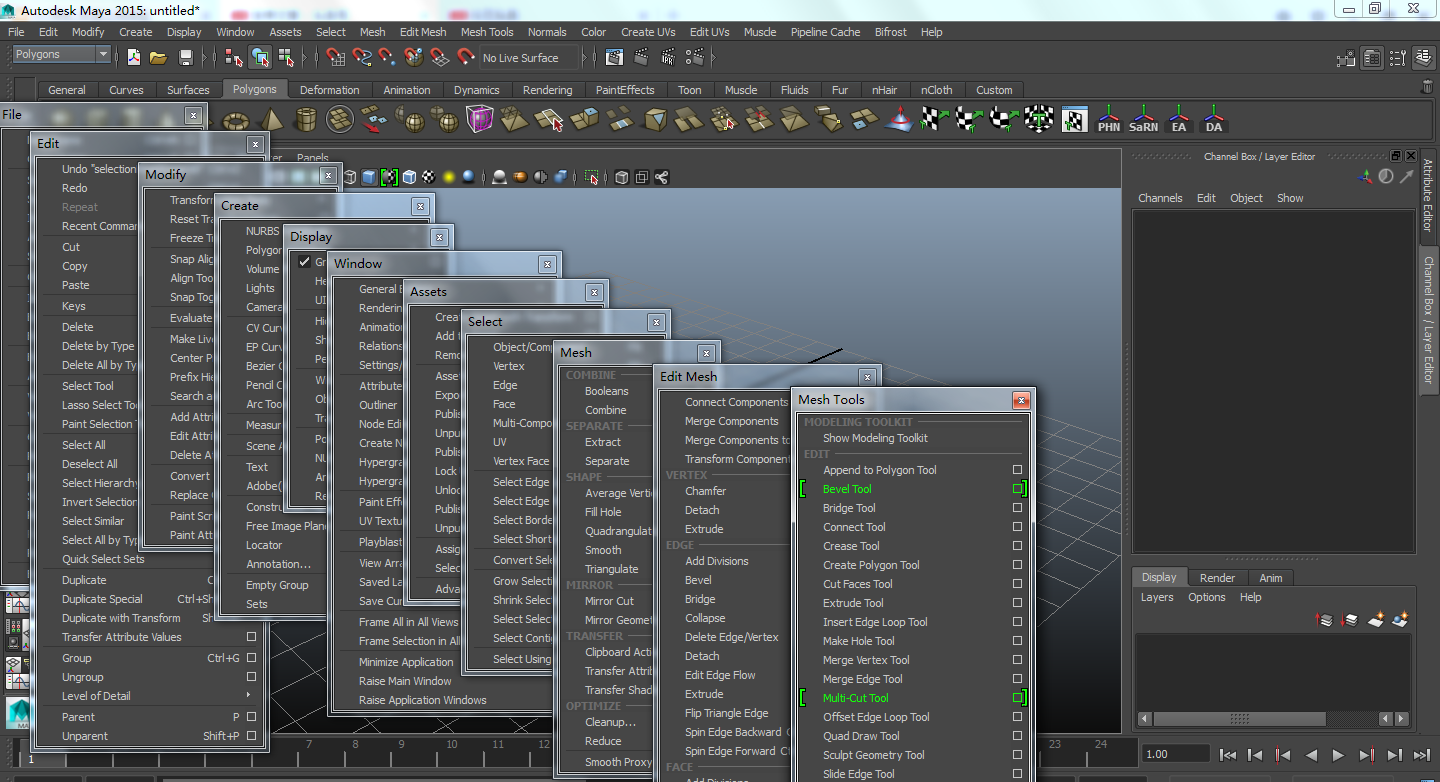Open options box for Group

251,658
